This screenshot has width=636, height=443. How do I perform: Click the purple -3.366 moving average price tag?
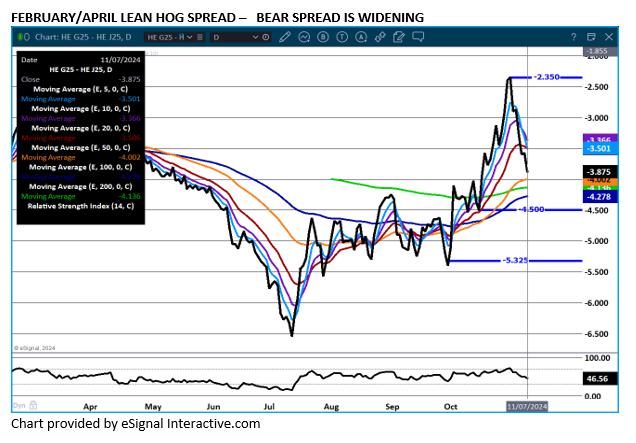[597, 139]
